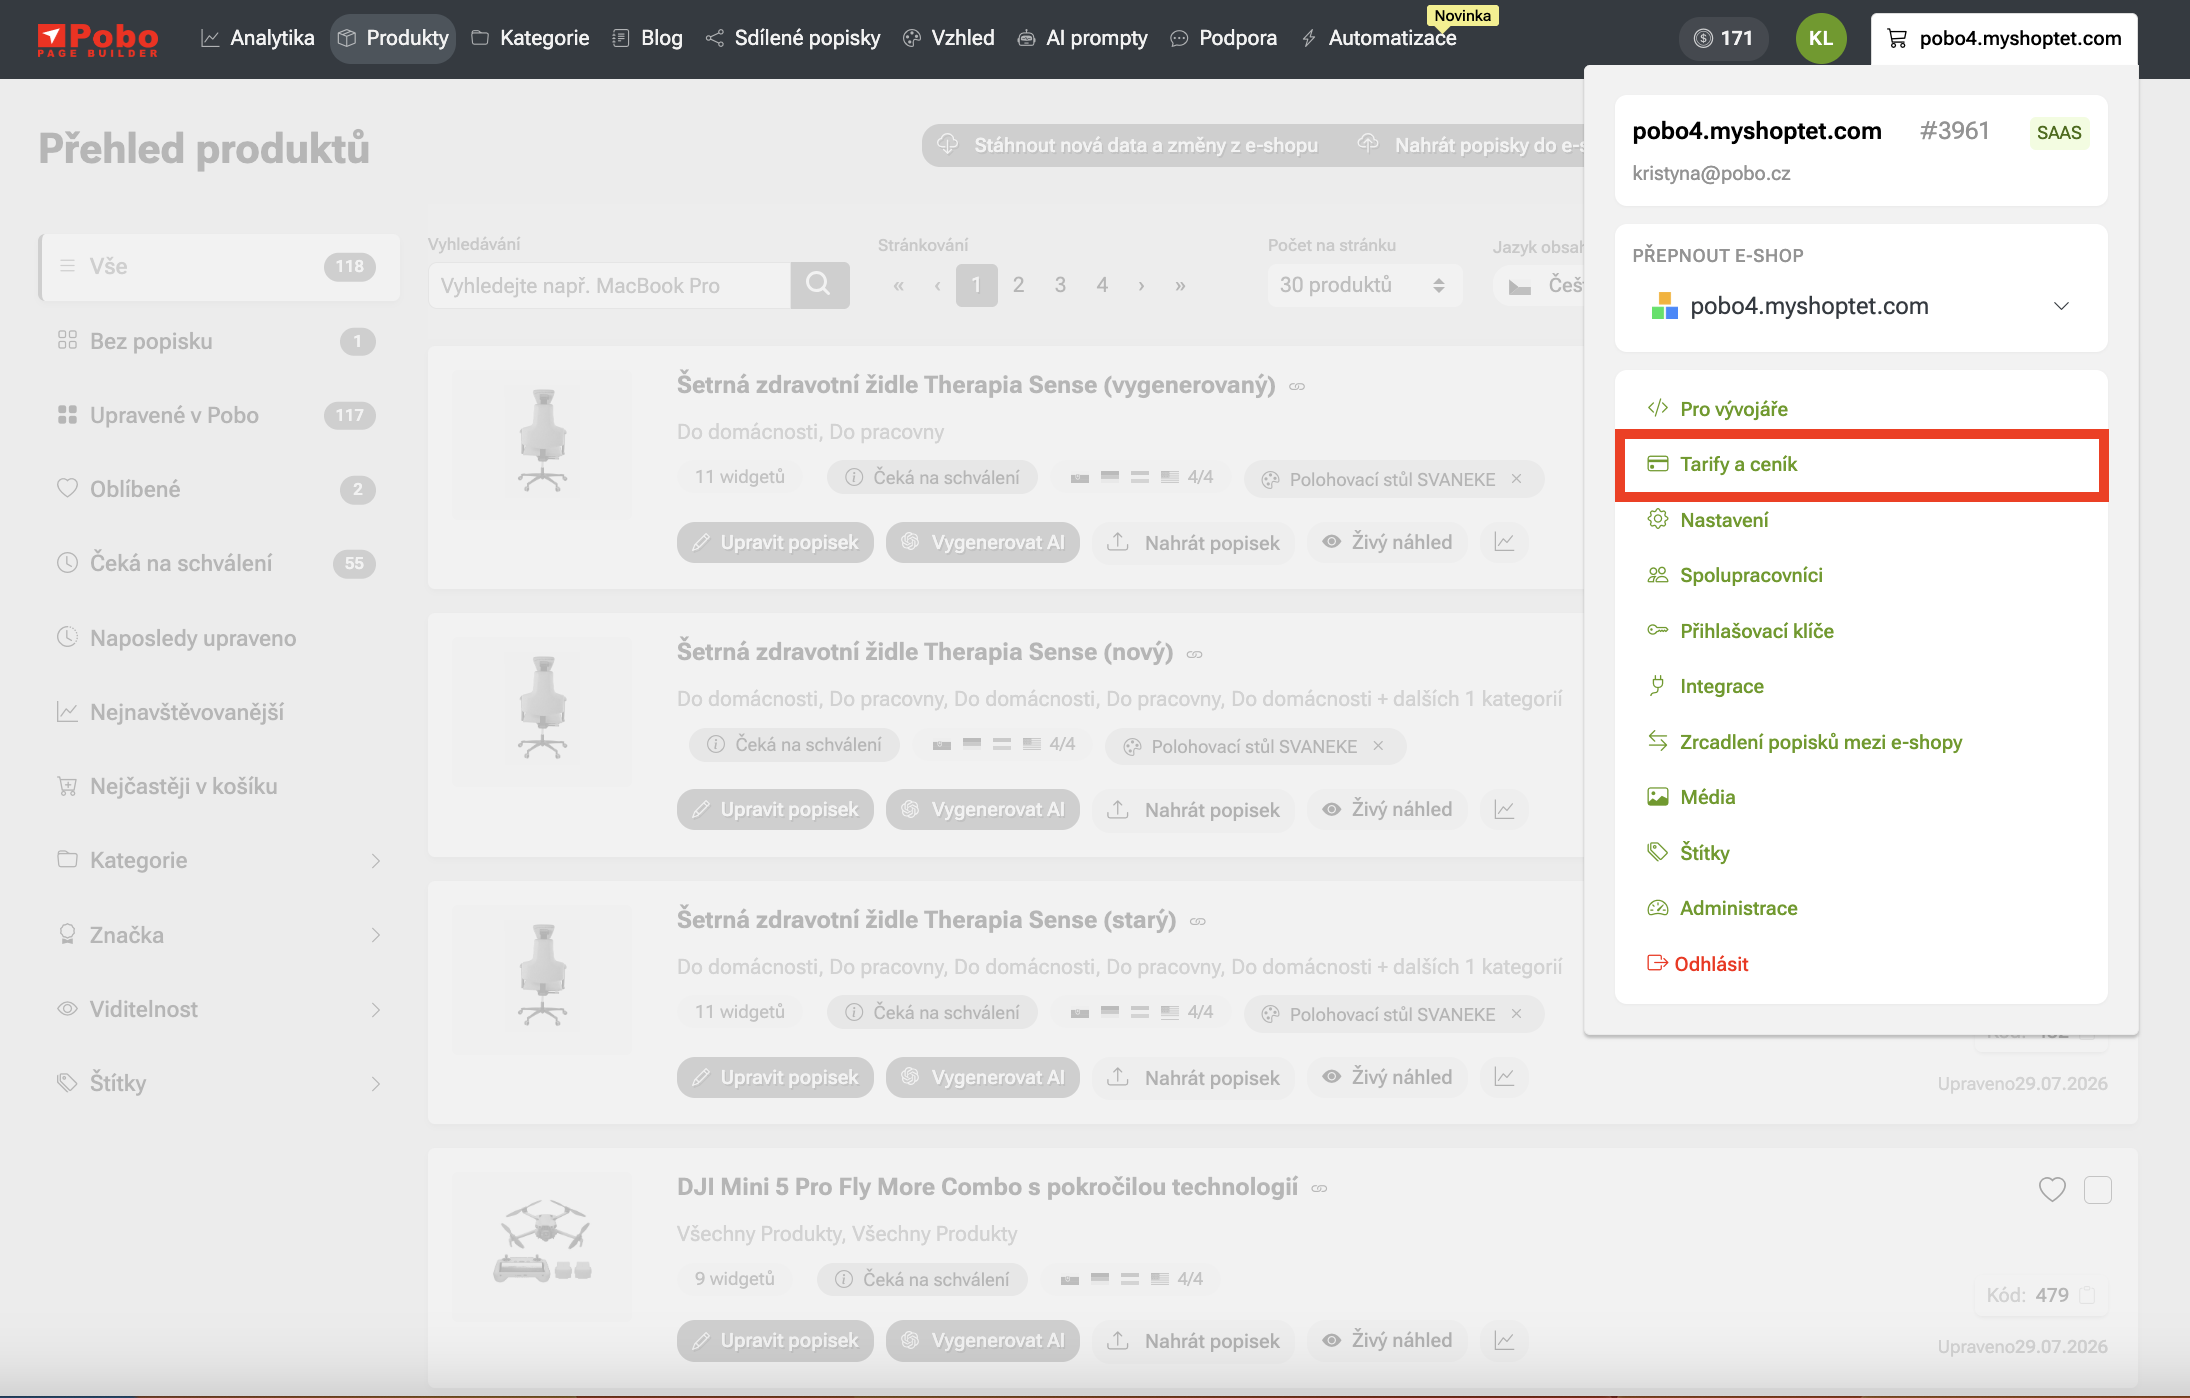
Task: Copy product code 479 icon
Action: click(2086, 1295)
